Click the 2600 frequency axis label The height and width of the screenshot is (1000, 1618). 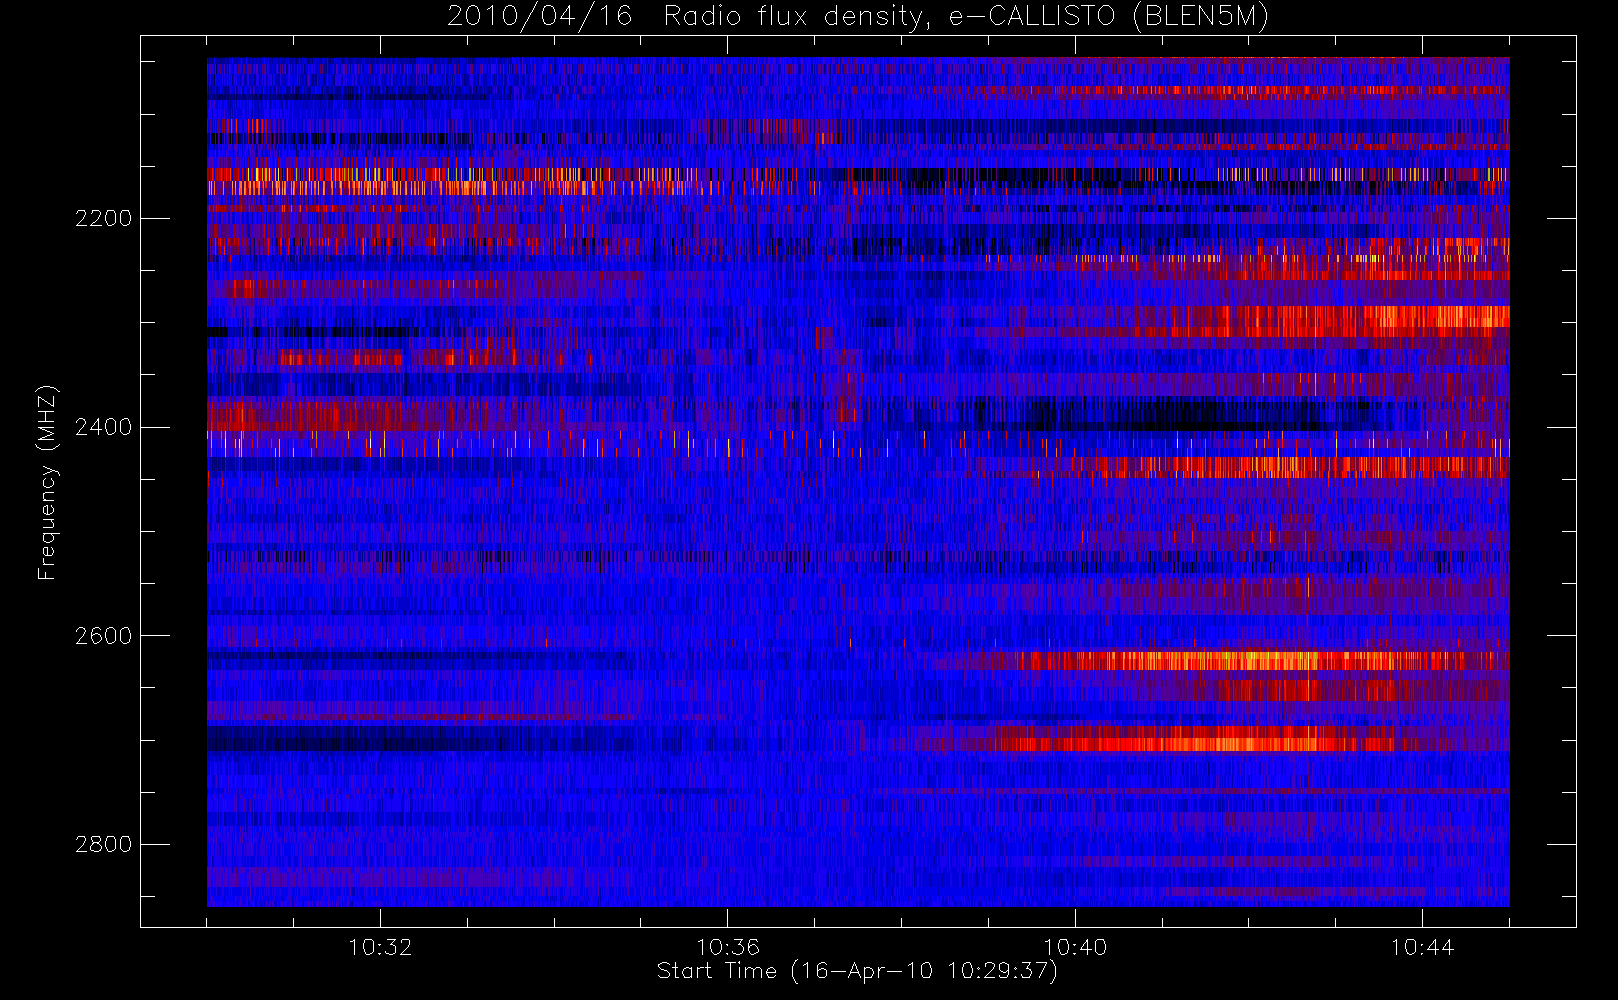[103, 637]
